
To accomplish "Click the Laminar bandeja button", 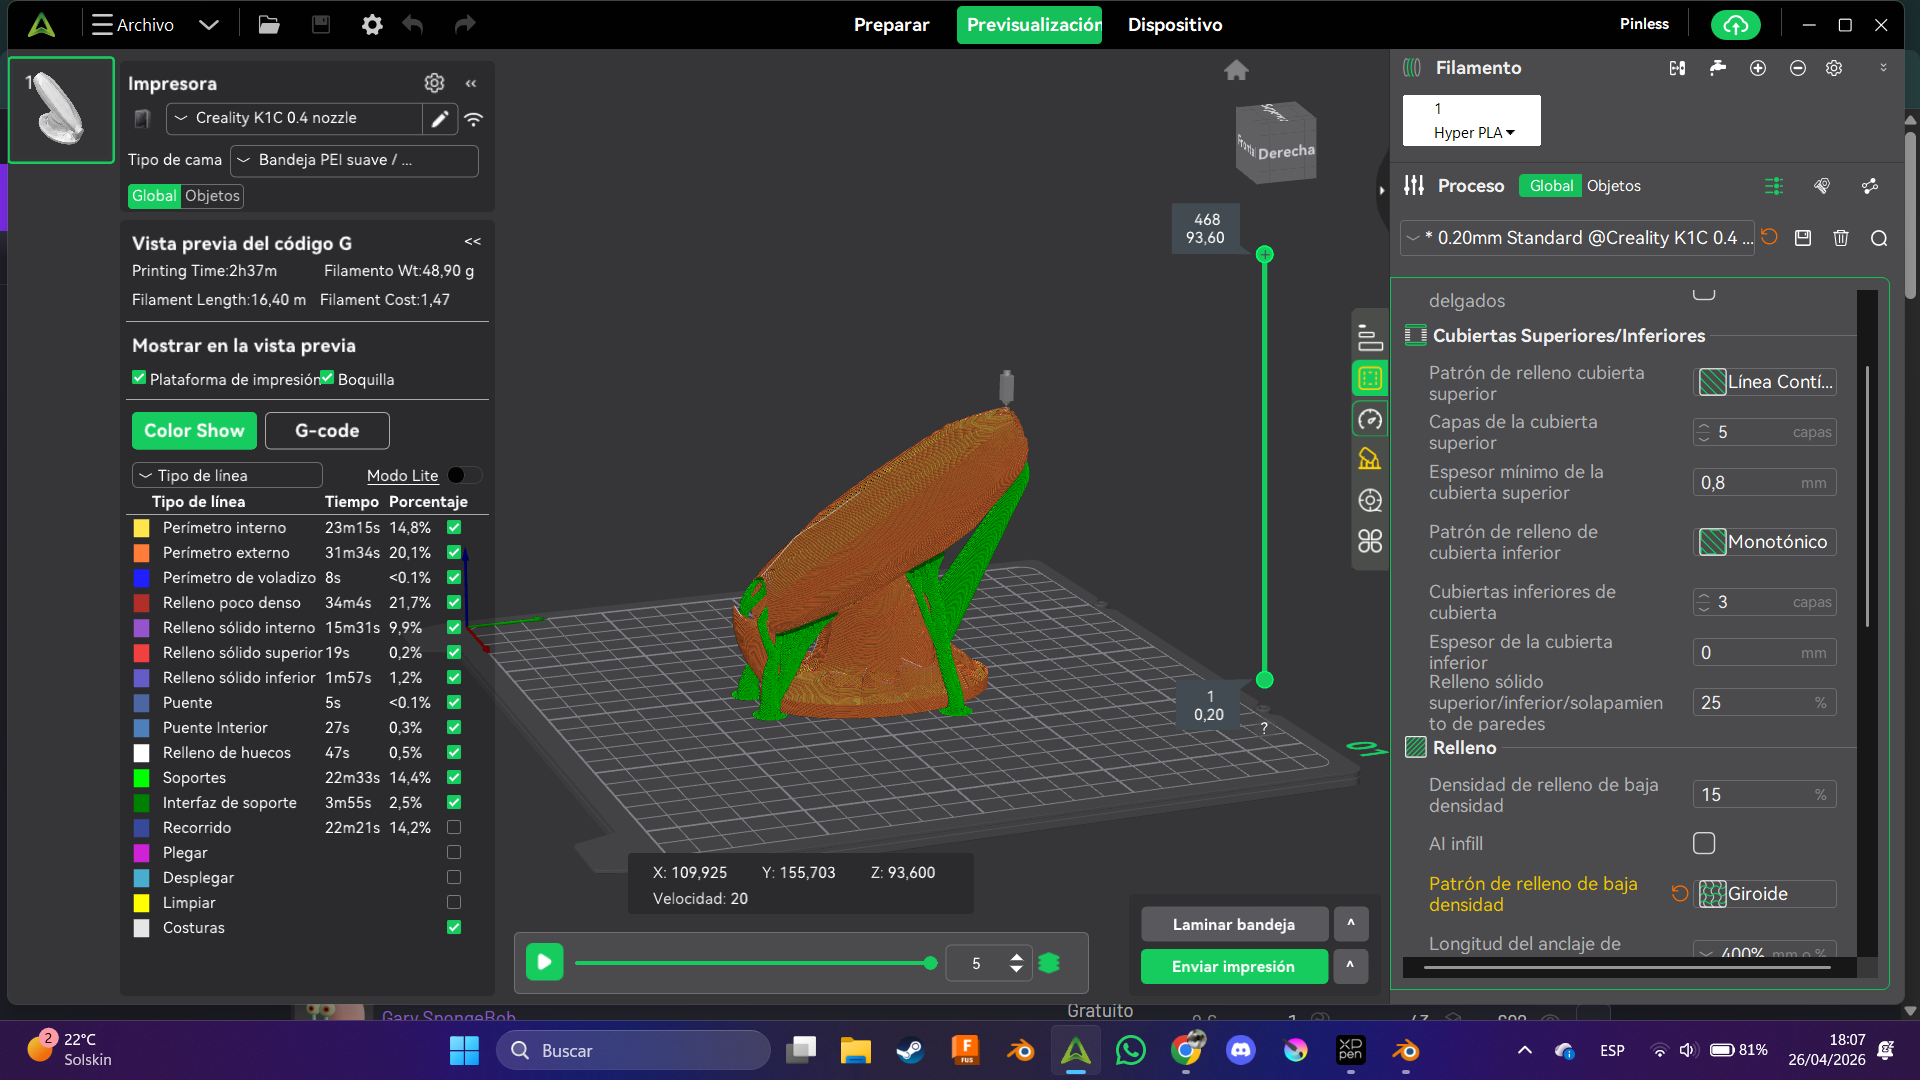I will click(1234, 924).
